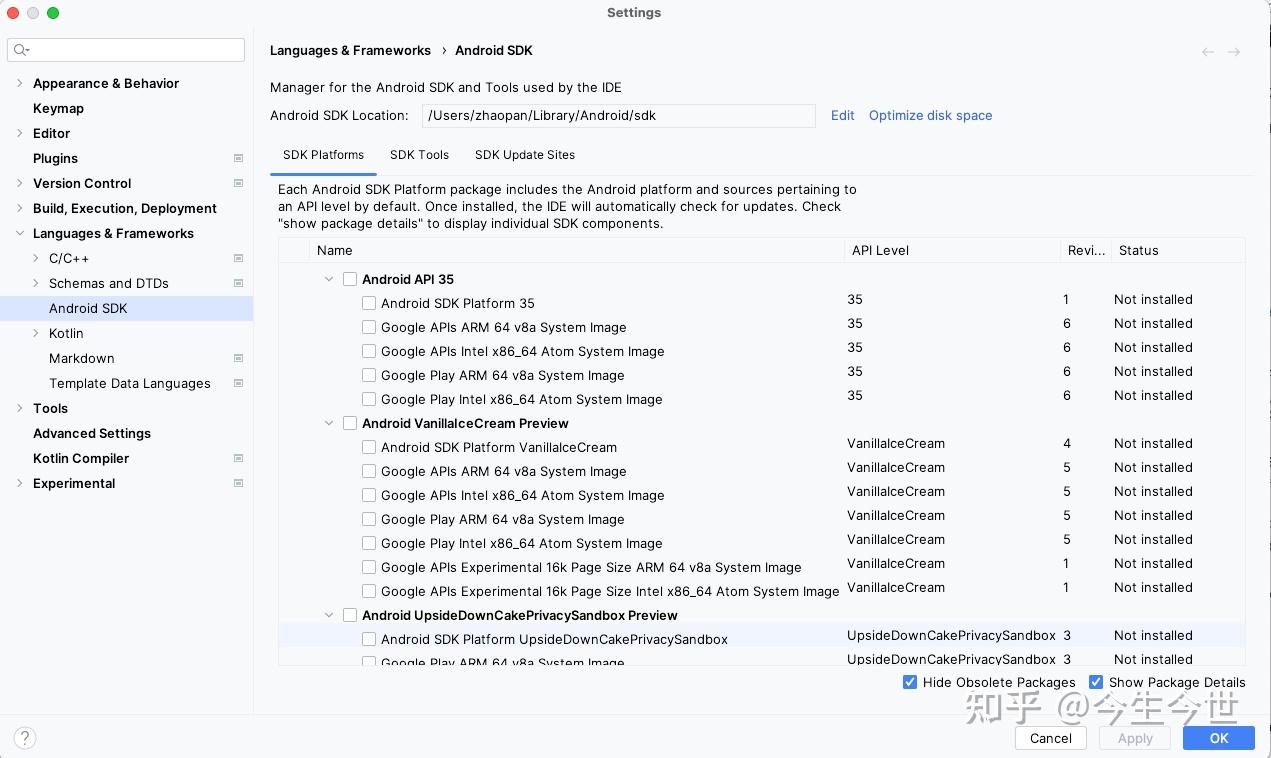Expand Tools in the sidebar
Screen dimensions: 1271x758
[x=20, y=408]
